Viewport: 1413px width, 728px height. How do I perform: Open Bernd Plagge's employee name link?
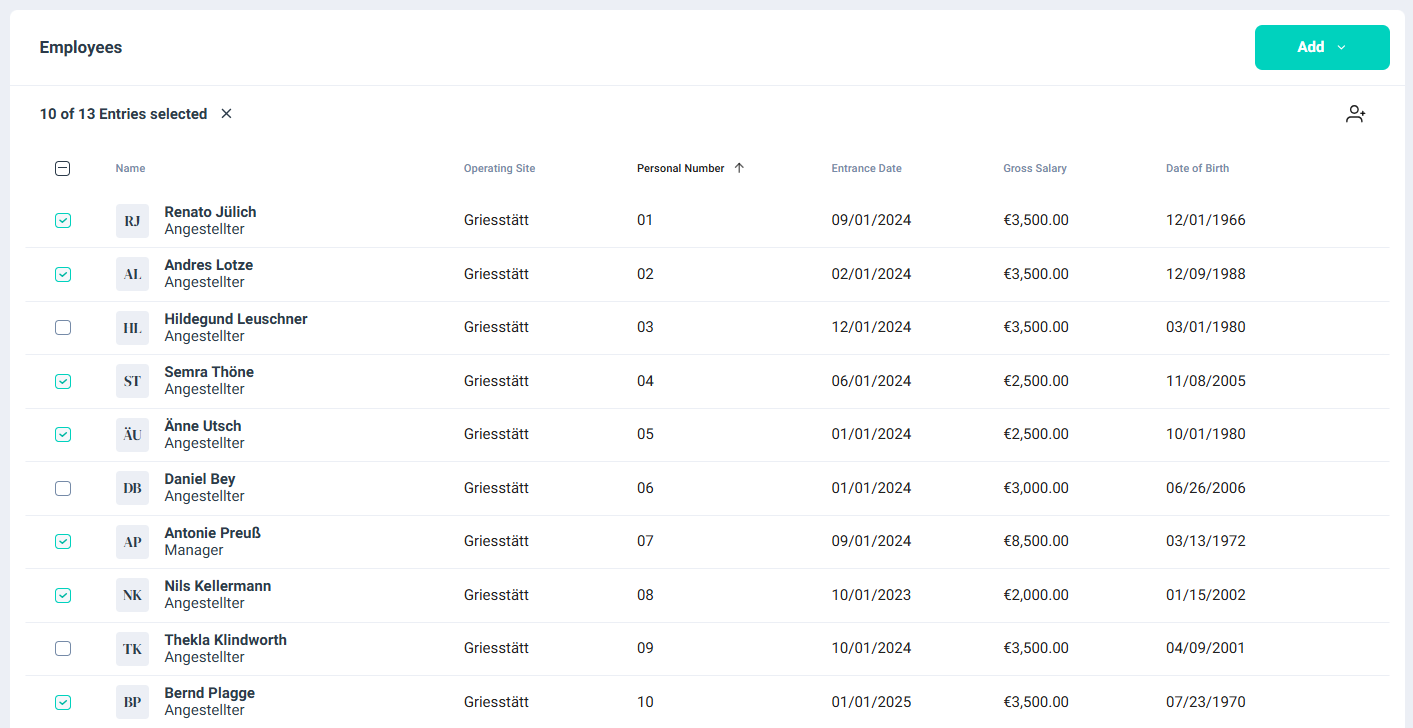click(x=209, y=693)
